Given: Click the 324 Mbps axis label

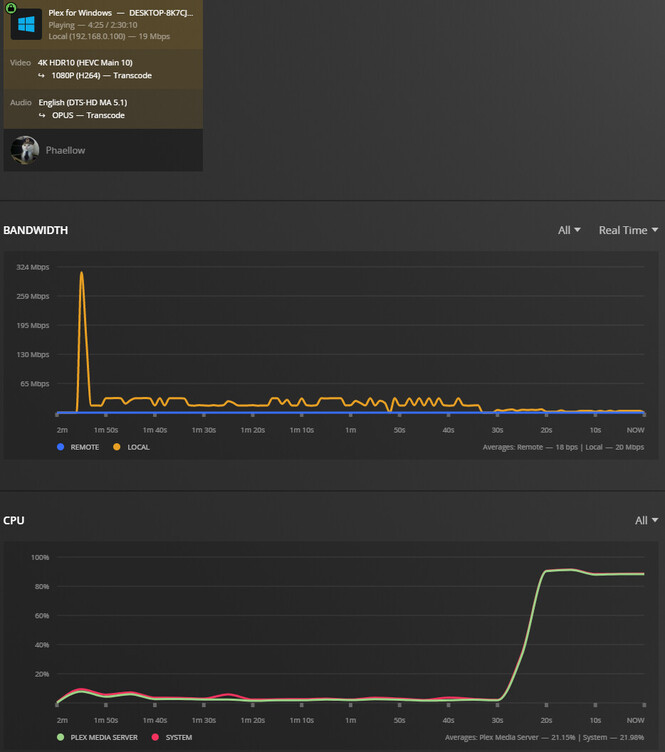Looking at the screenshot, I should (33, 267).
